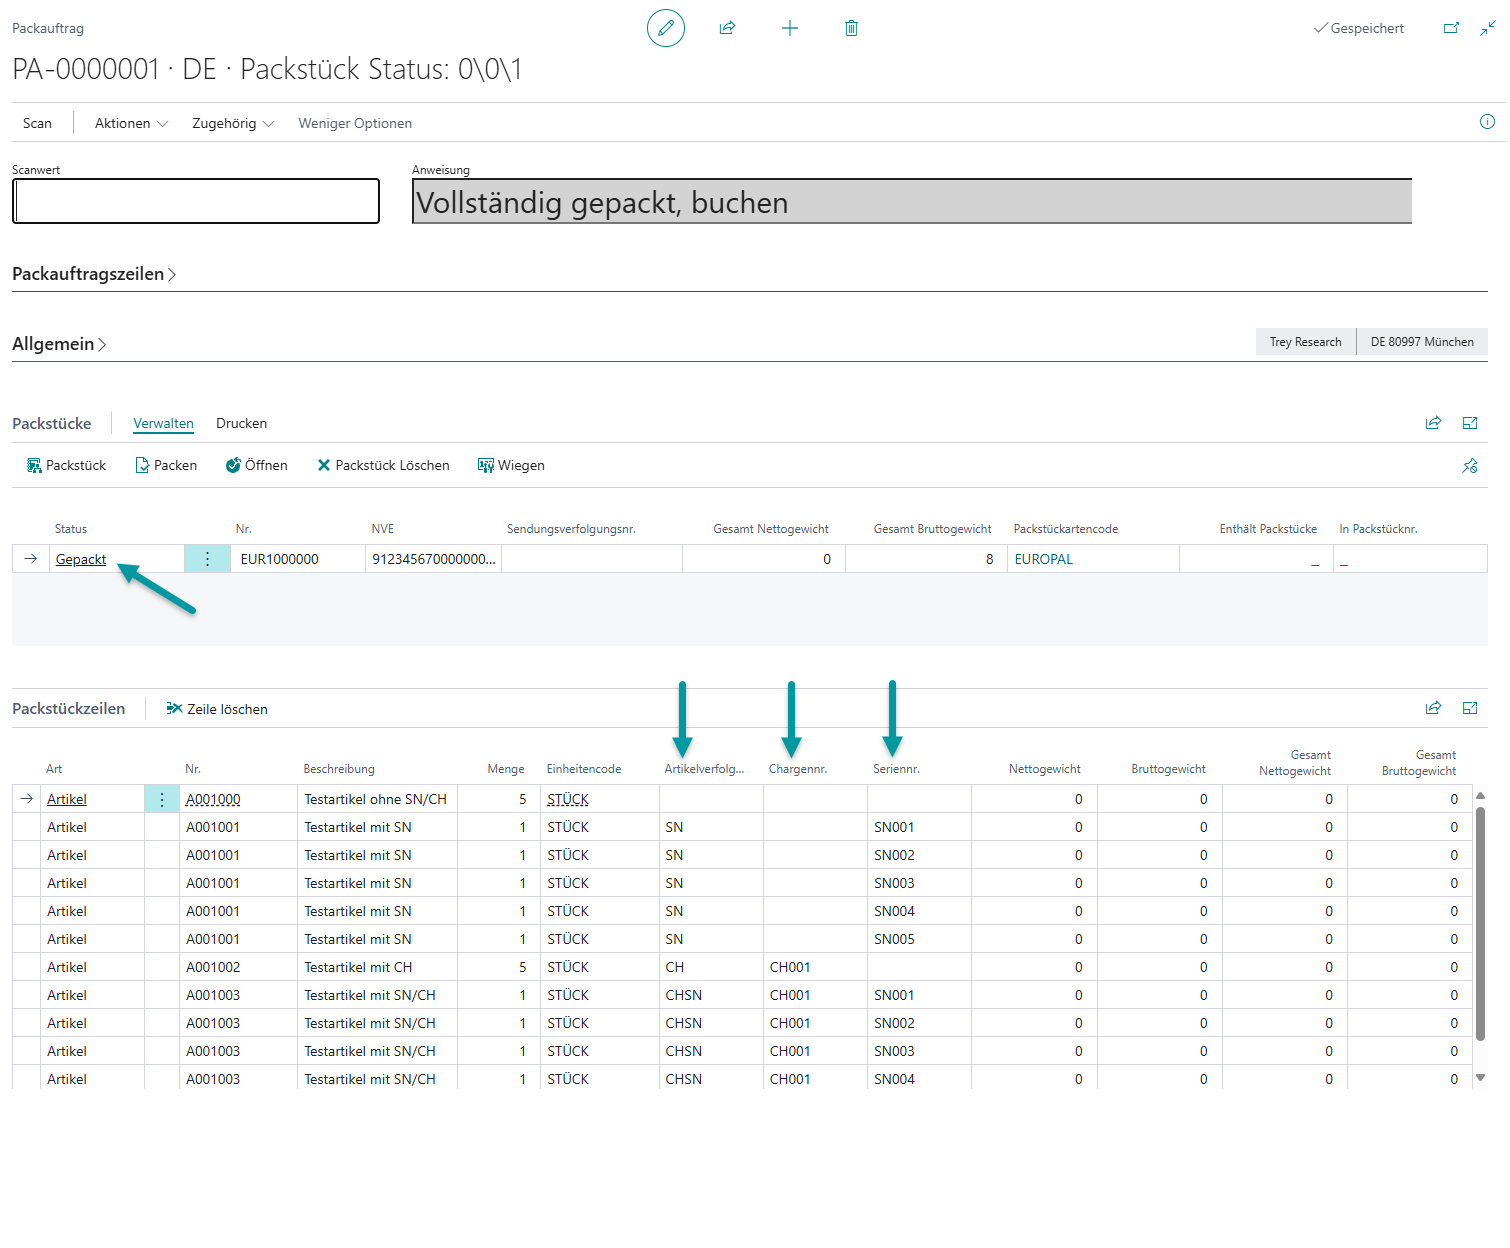Click the Scanwert input field
1510x1248 pixels.
196,202
